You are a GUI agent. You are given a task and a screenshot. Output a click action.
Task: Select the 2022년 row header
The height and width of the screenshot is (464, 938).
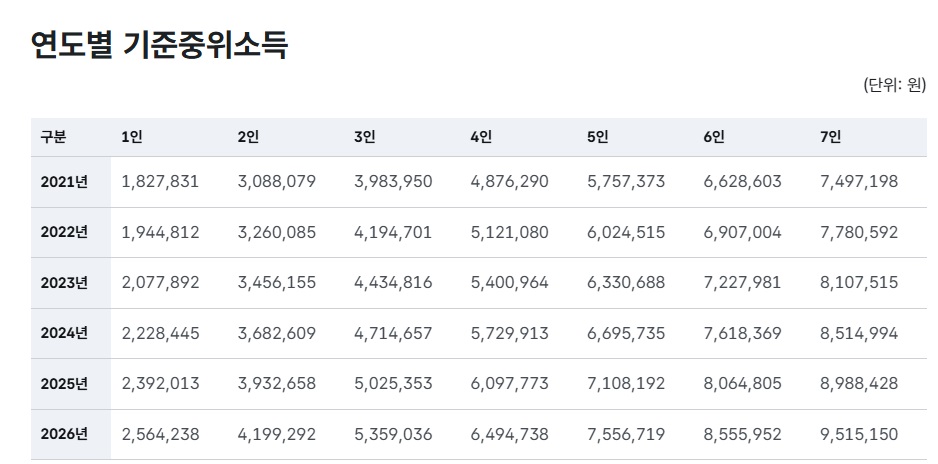pos(64,232)
